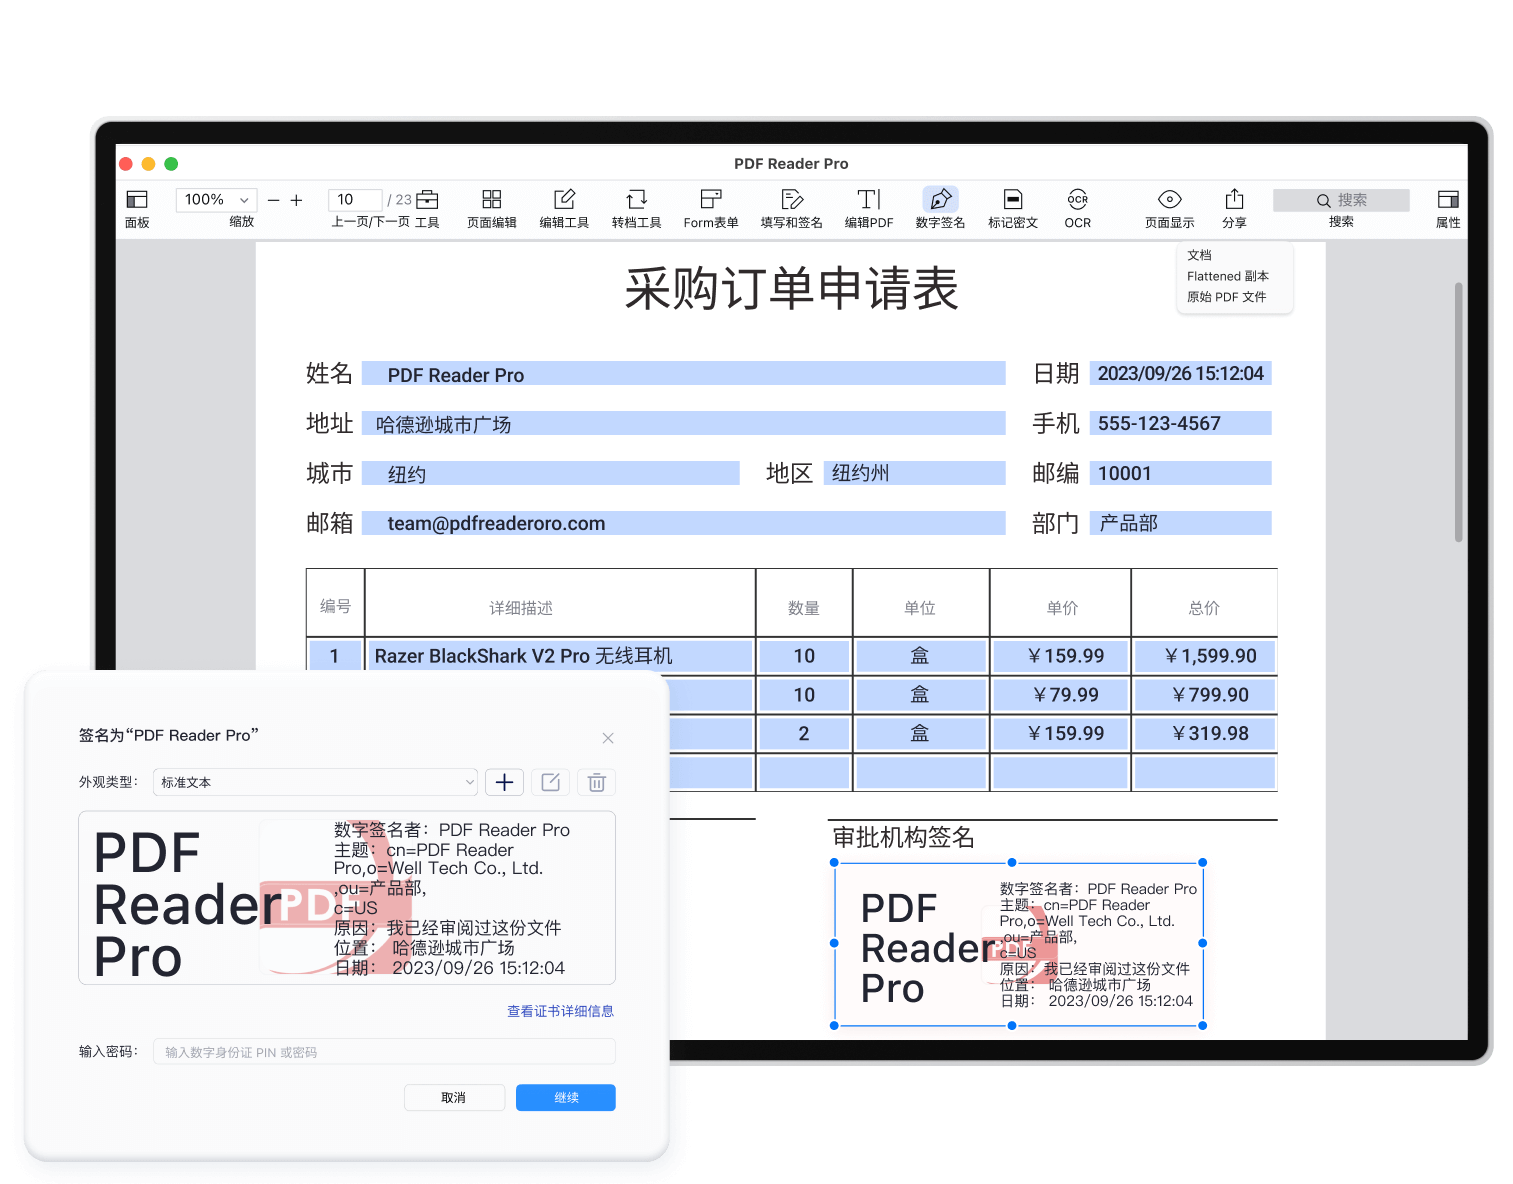Click the page number field showing 10
This screenshot has width=1513, height=1184.
[355, 200]
